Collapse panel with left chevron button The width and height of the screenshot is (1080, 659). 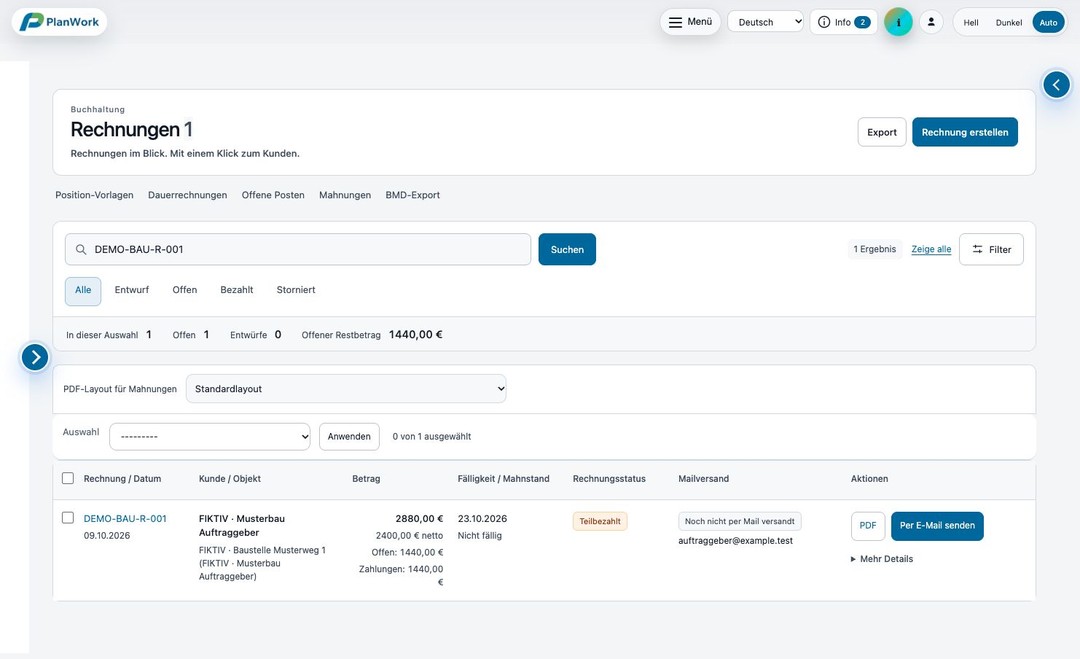tap(1057, 85)
